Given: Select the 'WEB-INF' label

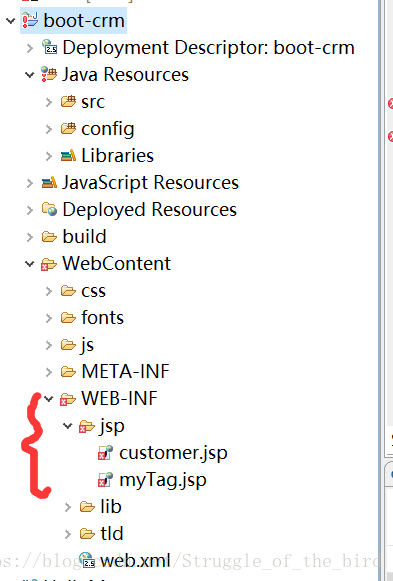Looking at the screenshot, I should [119, 398].
